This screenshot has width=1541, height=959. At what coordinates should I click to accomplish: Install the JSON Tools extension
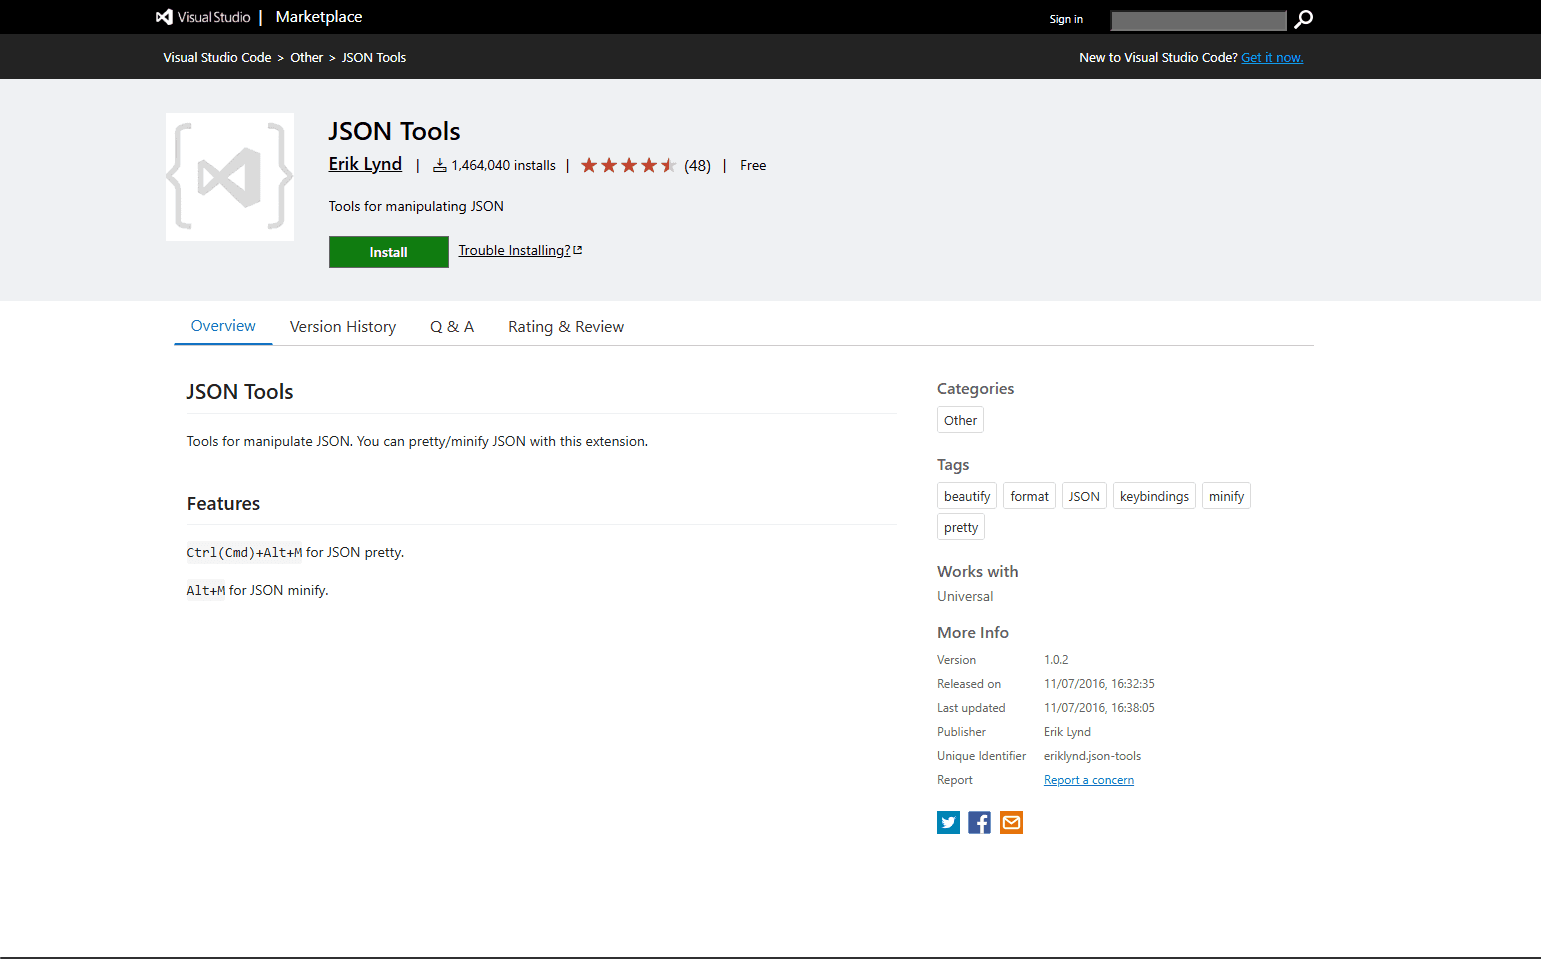[388, 251]
